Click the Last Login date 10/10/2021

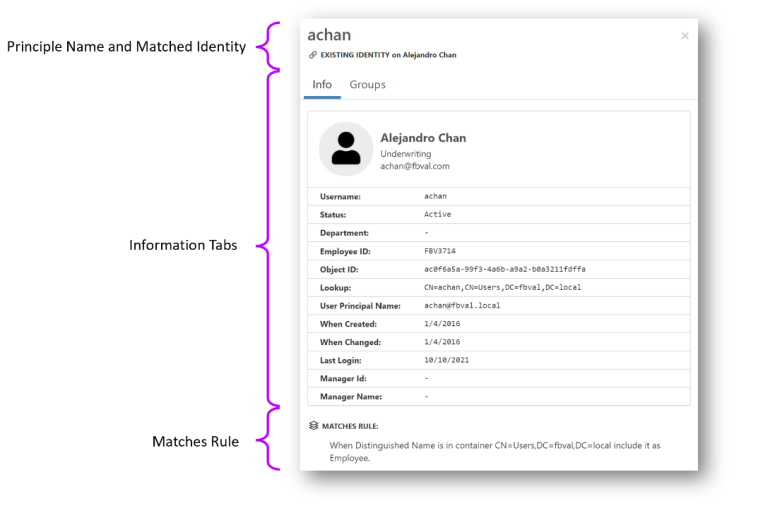coord(446,360)
